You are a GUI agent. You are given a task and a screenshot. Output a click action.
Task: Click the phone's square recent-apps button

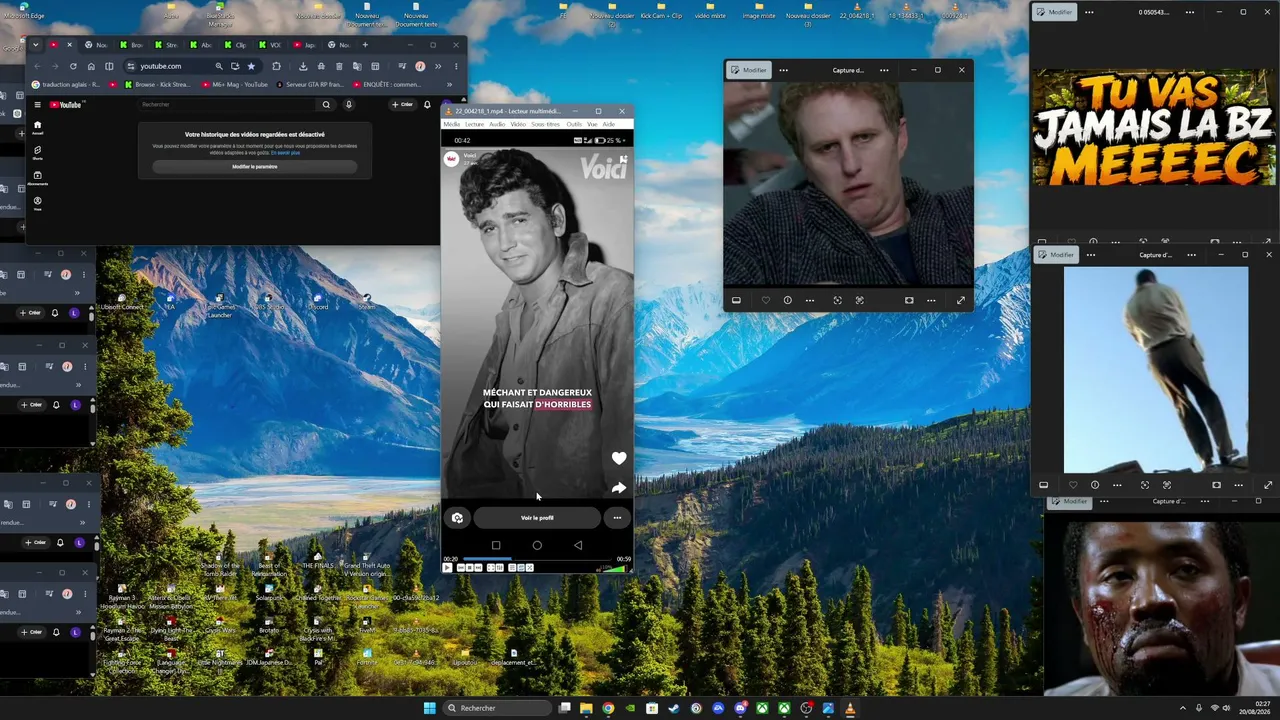(496, 546)
